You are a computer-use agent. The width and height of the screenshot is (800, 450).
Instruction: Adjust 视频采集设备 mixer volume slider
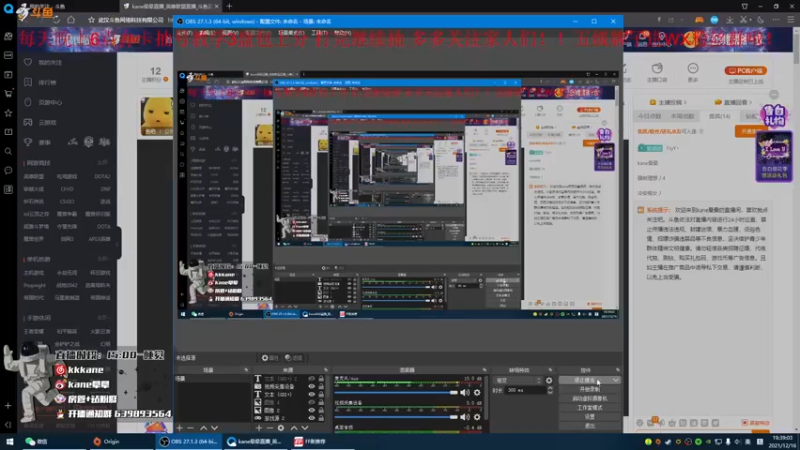point(396,417)
